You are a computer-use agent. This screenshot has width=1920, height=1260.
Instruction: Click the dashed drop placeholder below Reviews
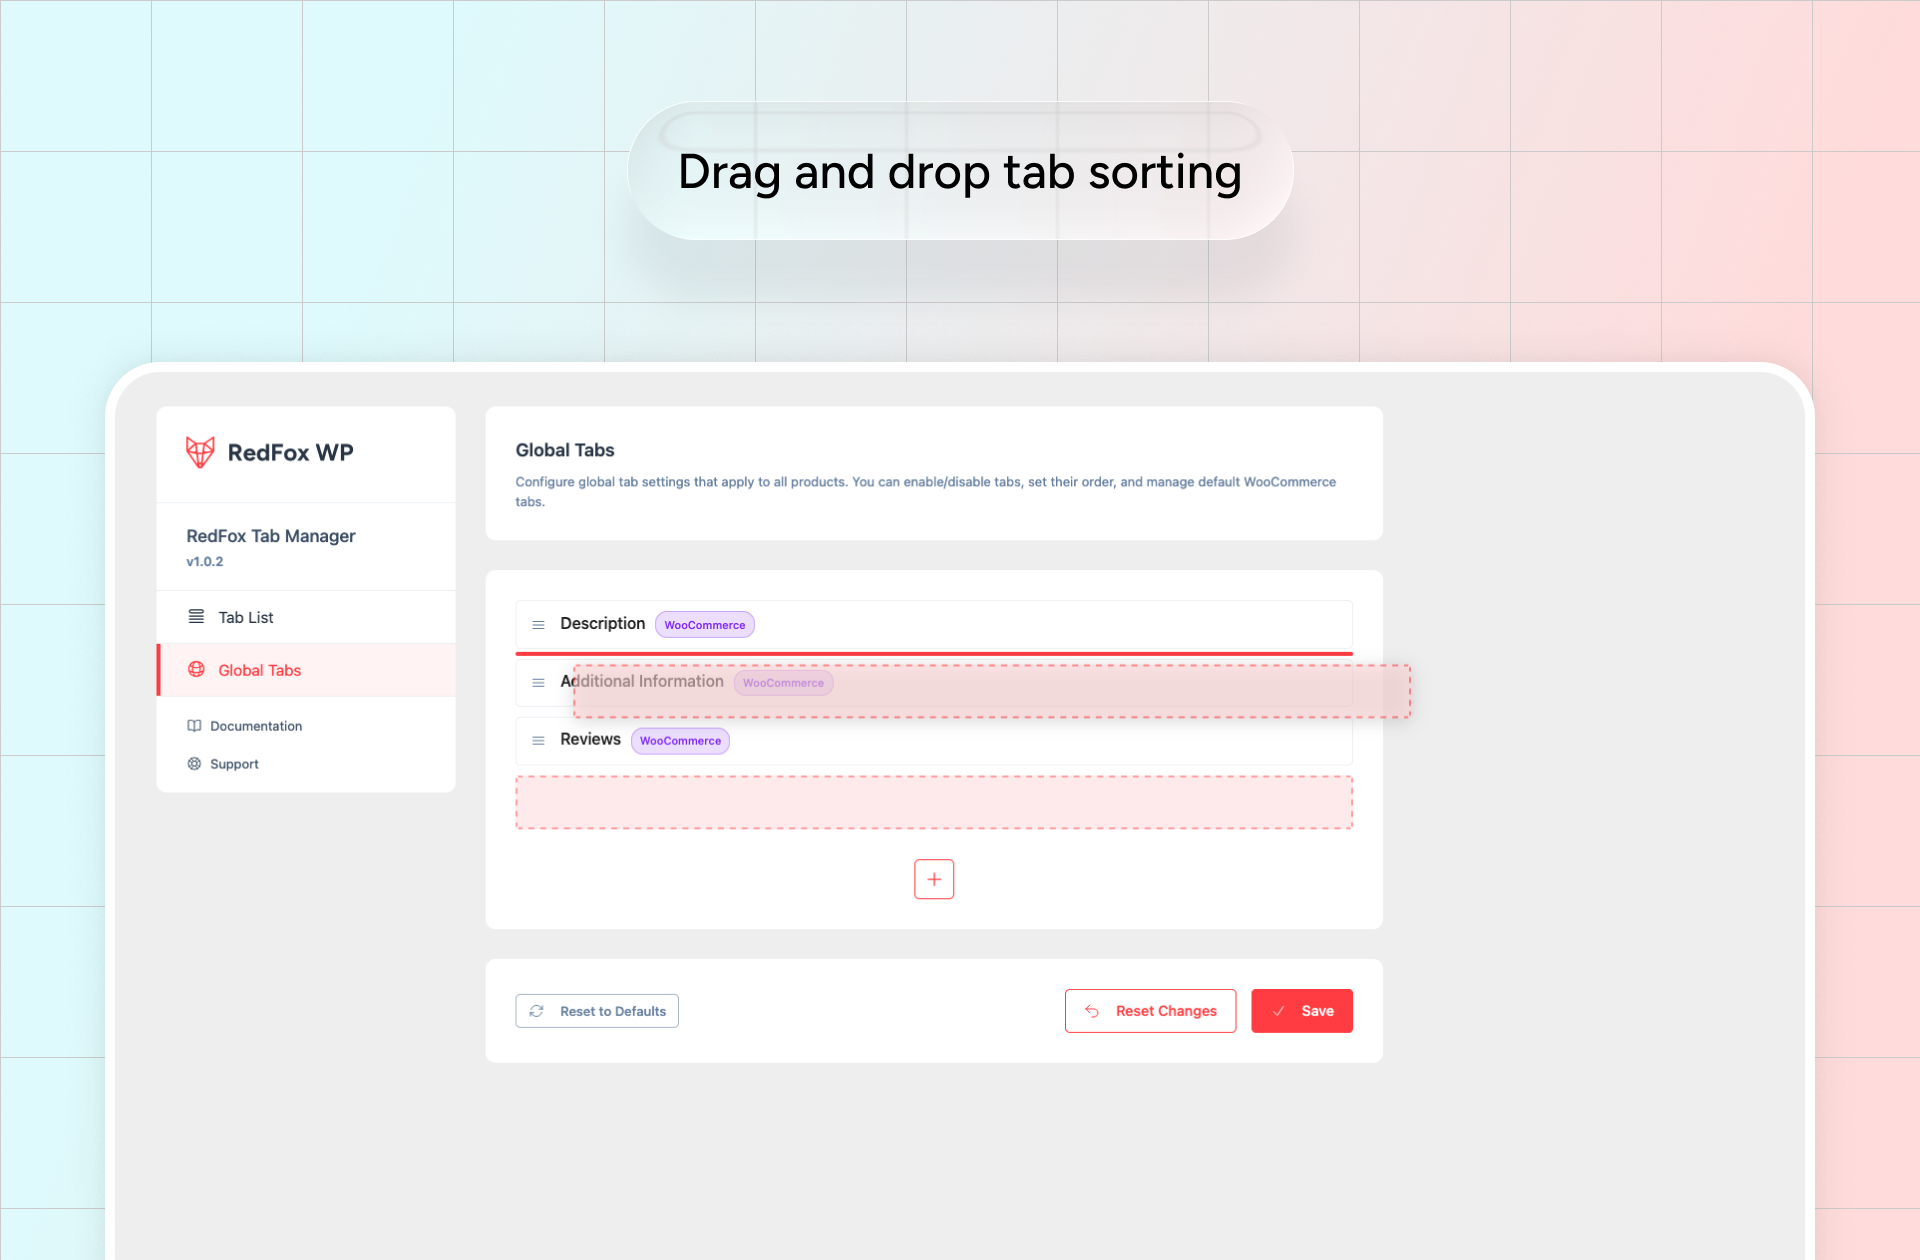pyautogui.click(x=933, y=801)
